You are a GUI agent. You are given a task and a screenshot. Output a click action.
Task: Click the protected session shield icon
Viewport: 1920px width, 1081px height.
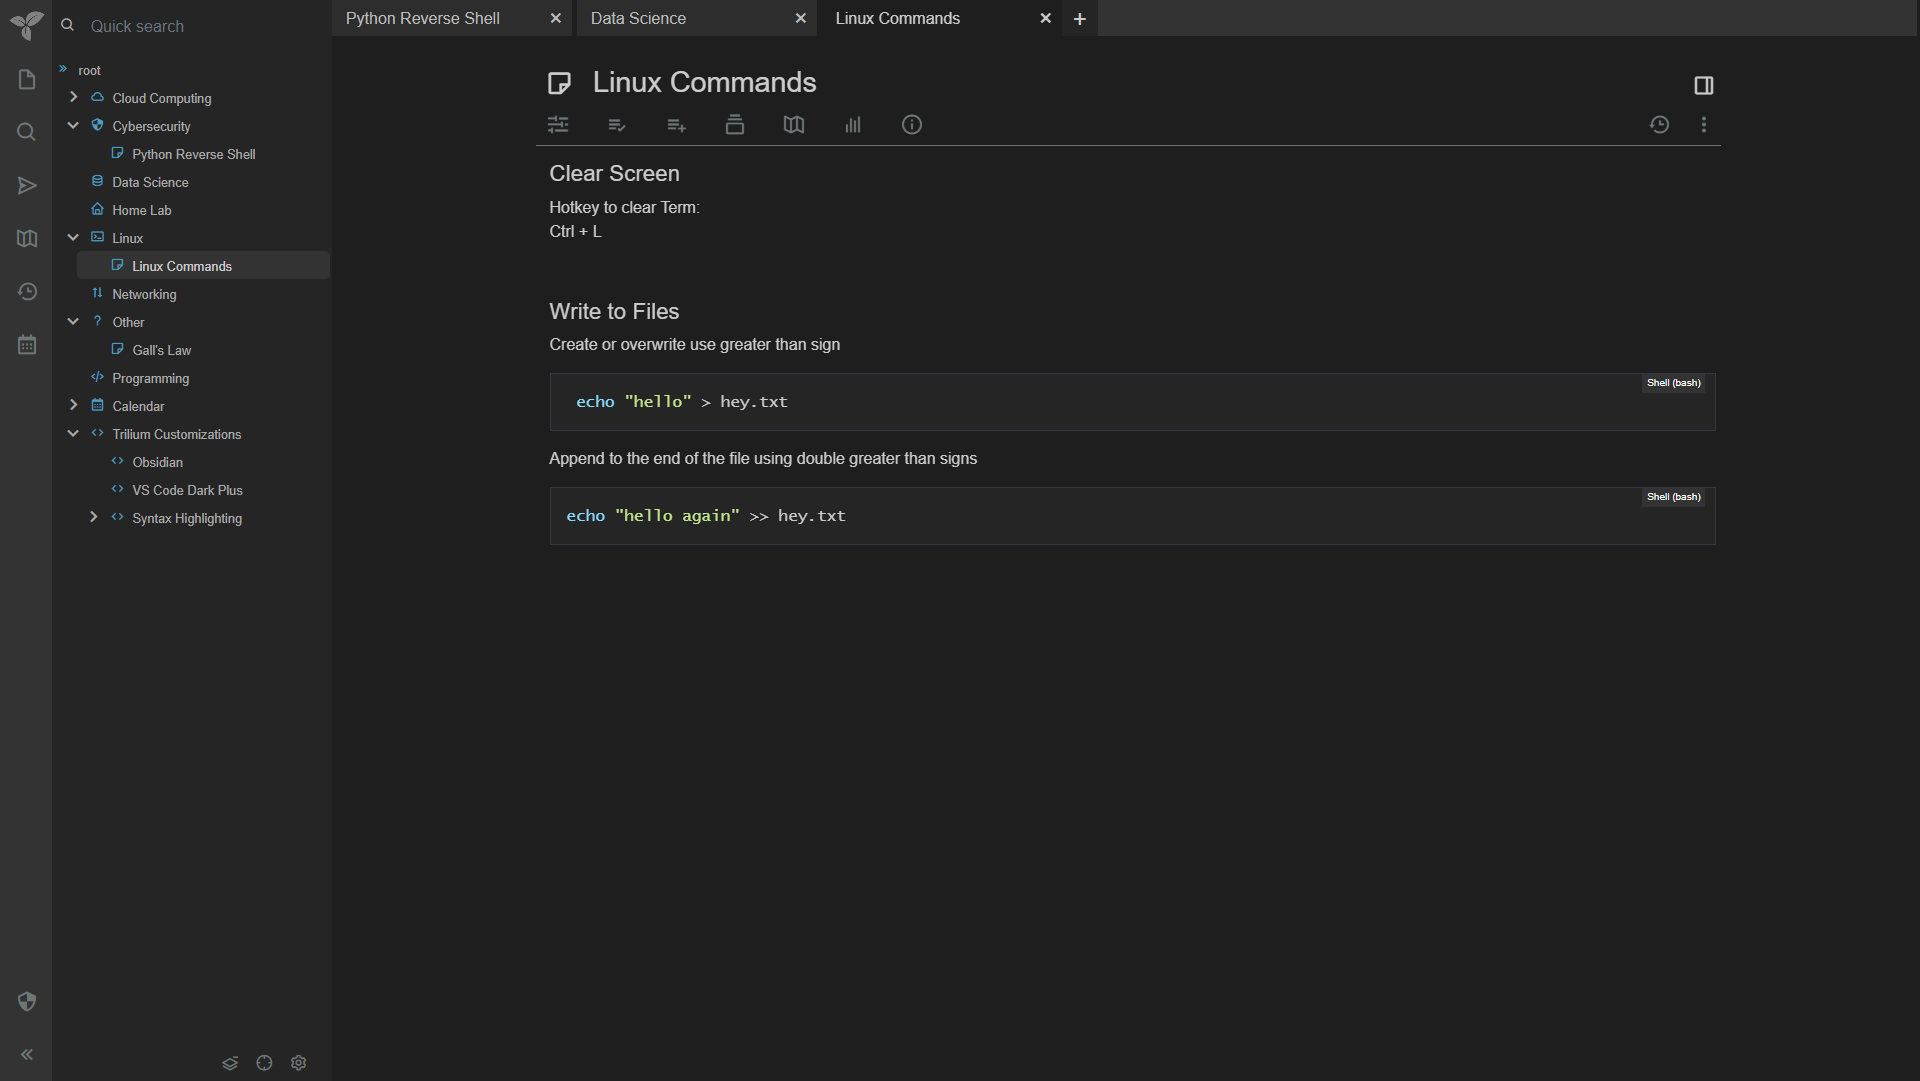tap(27, 1002)
